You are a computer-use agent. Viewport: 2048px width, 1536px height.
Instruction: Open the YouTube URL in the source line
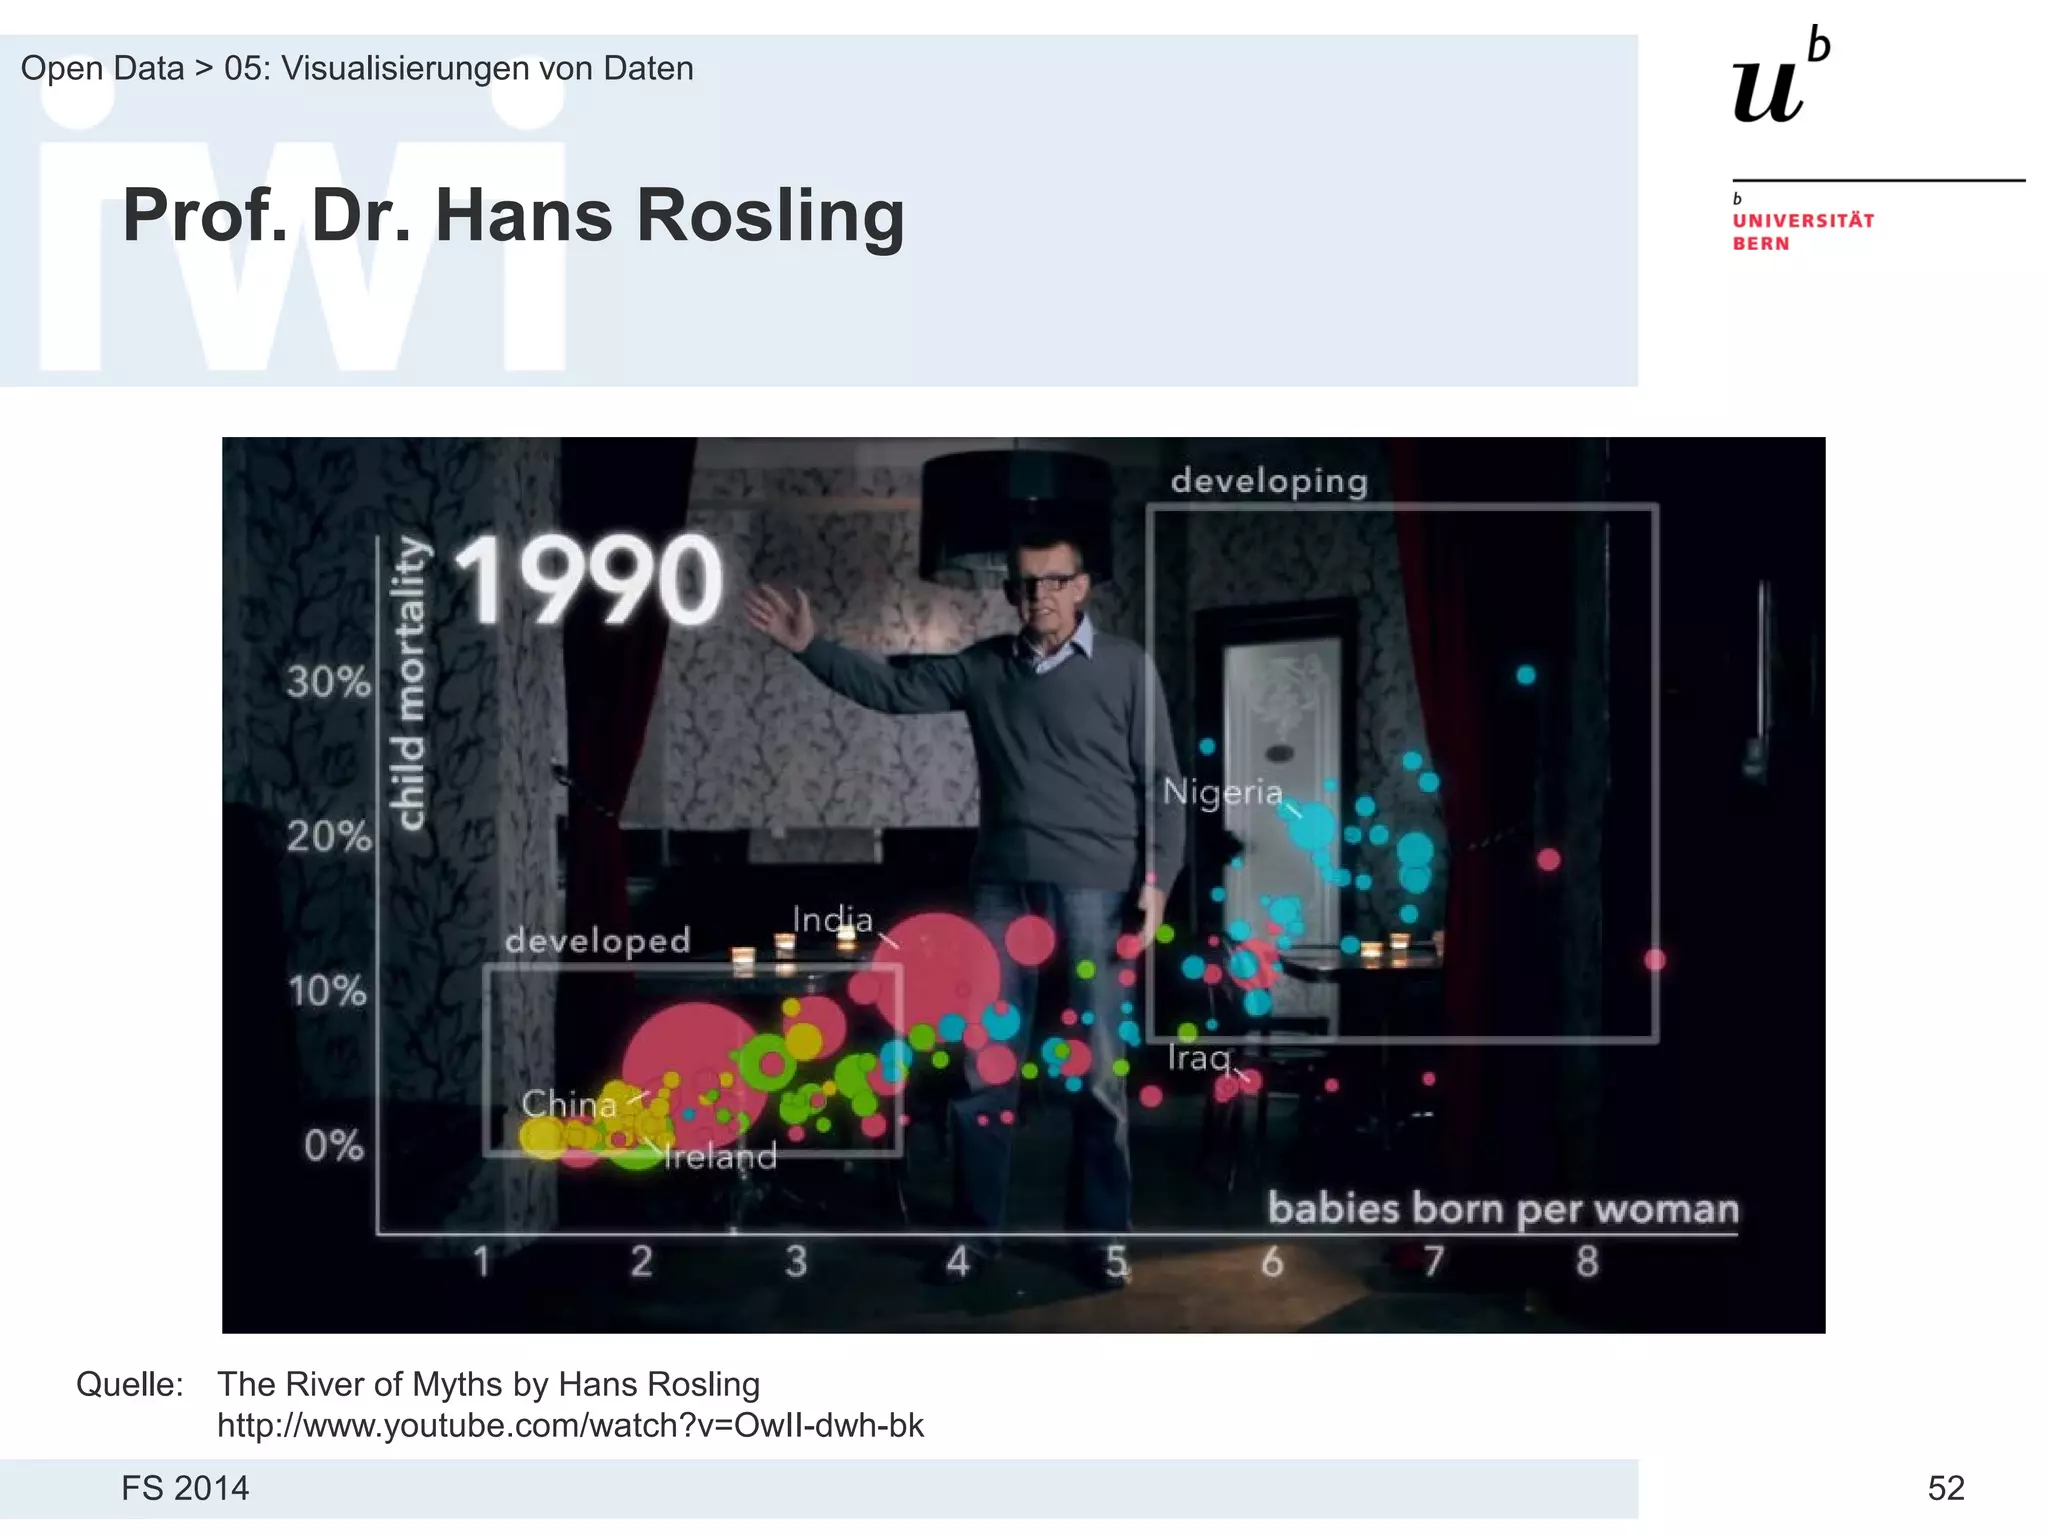(570, 1425)
